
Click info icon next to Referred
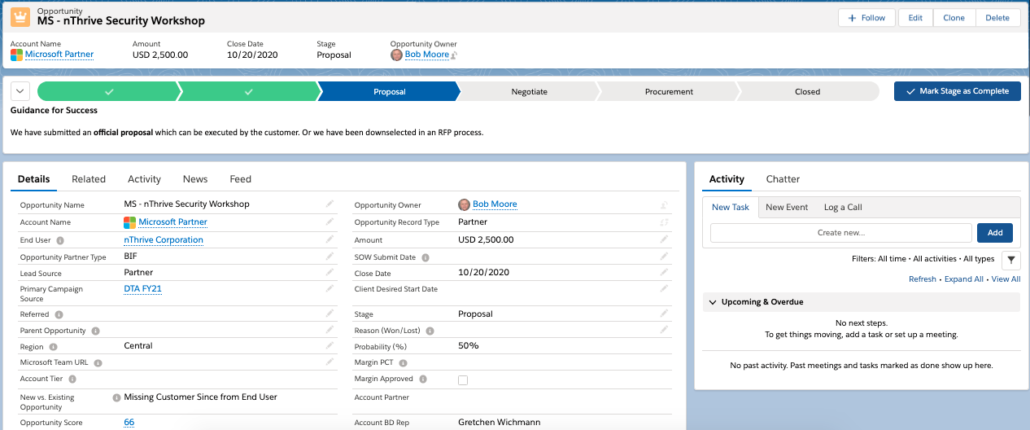coord(59,314)
